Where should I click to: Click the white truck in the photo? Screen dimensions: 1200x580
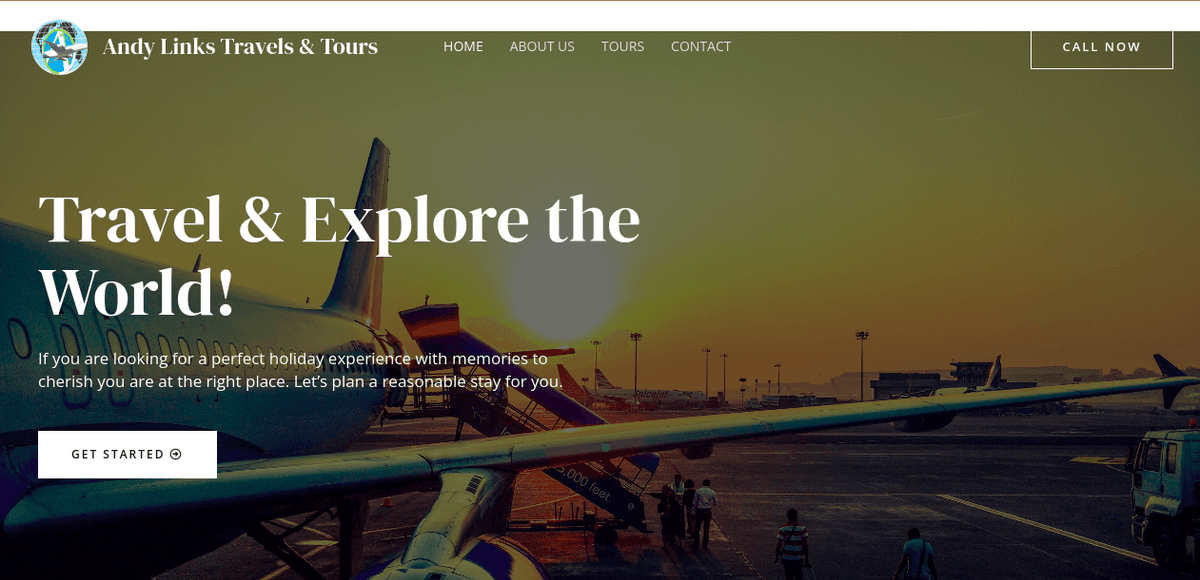coord(1165,485)
